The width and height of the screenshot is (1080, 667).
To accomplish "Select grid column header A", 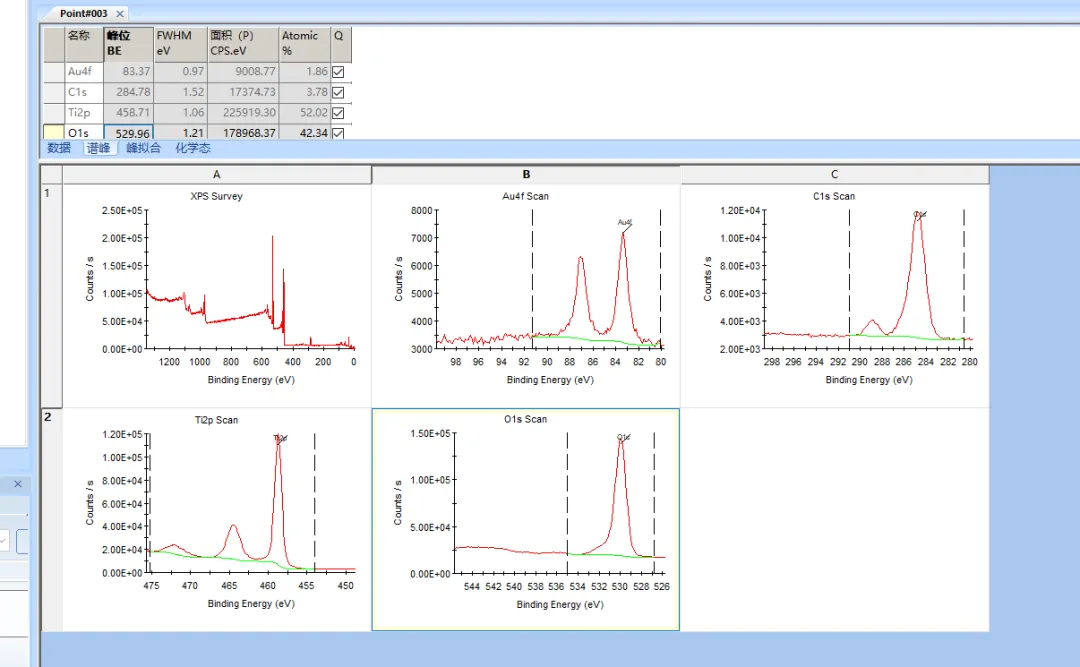I will point(217,175).
